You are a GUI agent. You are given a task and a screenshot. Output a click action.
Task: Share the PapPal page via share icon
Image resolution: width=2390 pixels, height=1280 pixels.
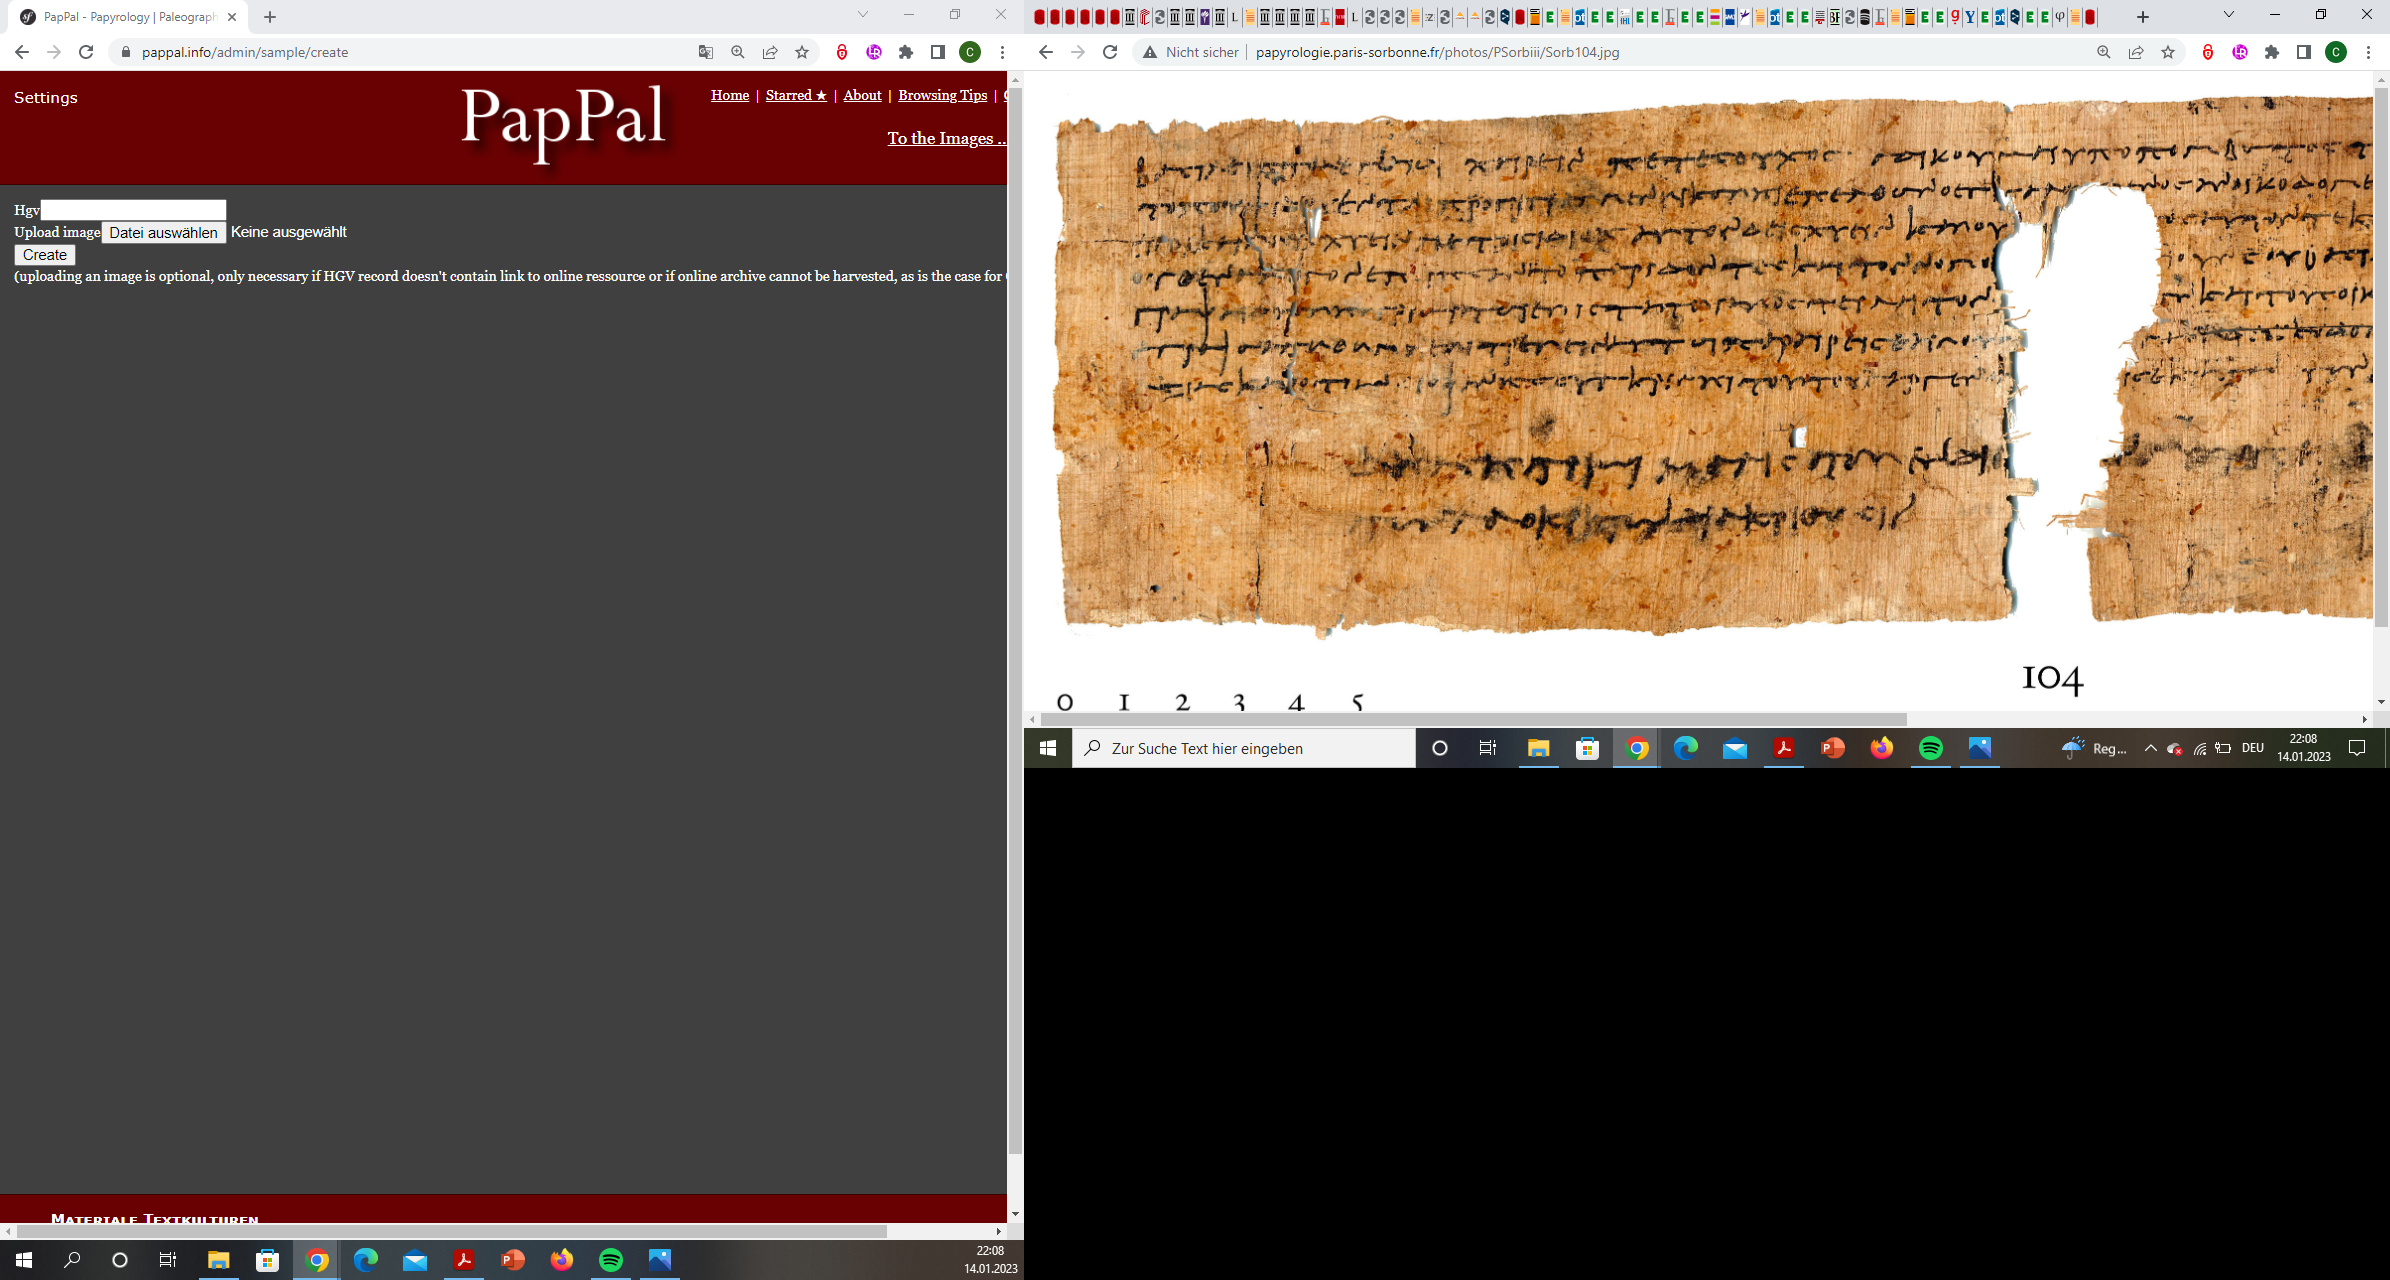click(770, 52)
